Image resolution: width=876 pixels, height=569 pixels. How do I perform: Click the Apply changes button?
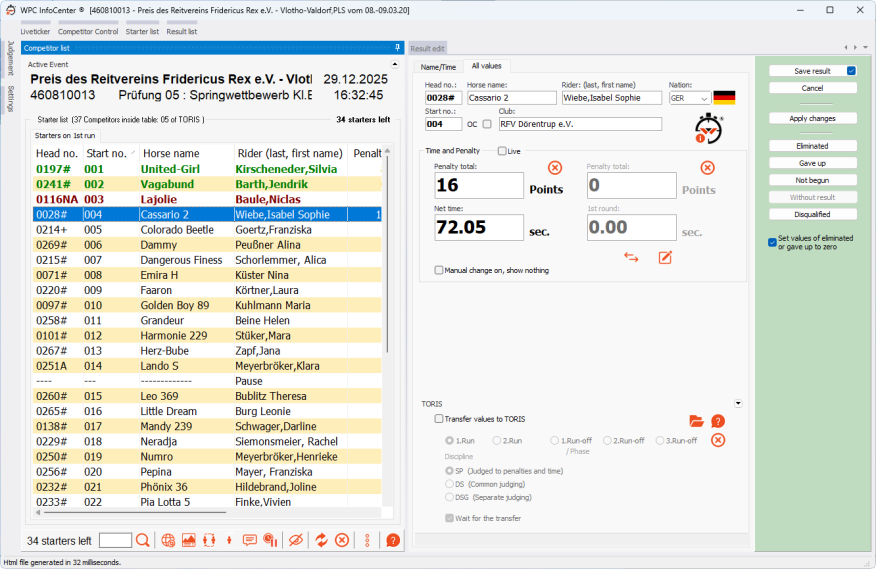[812, 118]
